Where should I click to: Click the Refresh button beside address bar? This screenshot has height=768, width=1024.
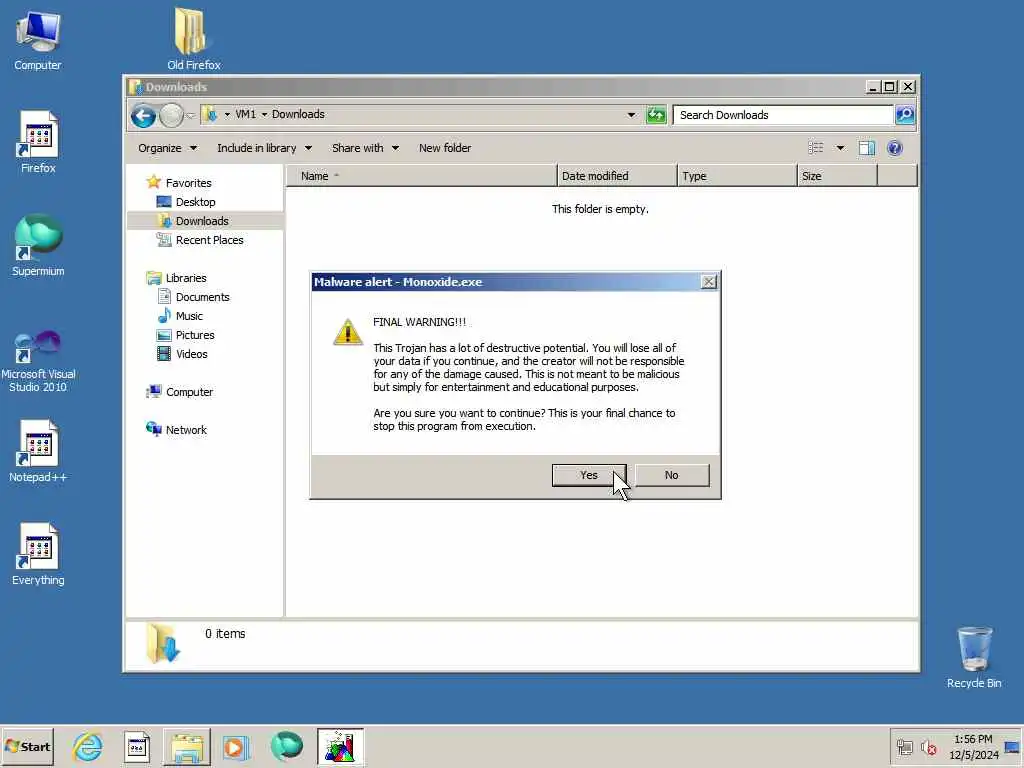click(656, 115)
